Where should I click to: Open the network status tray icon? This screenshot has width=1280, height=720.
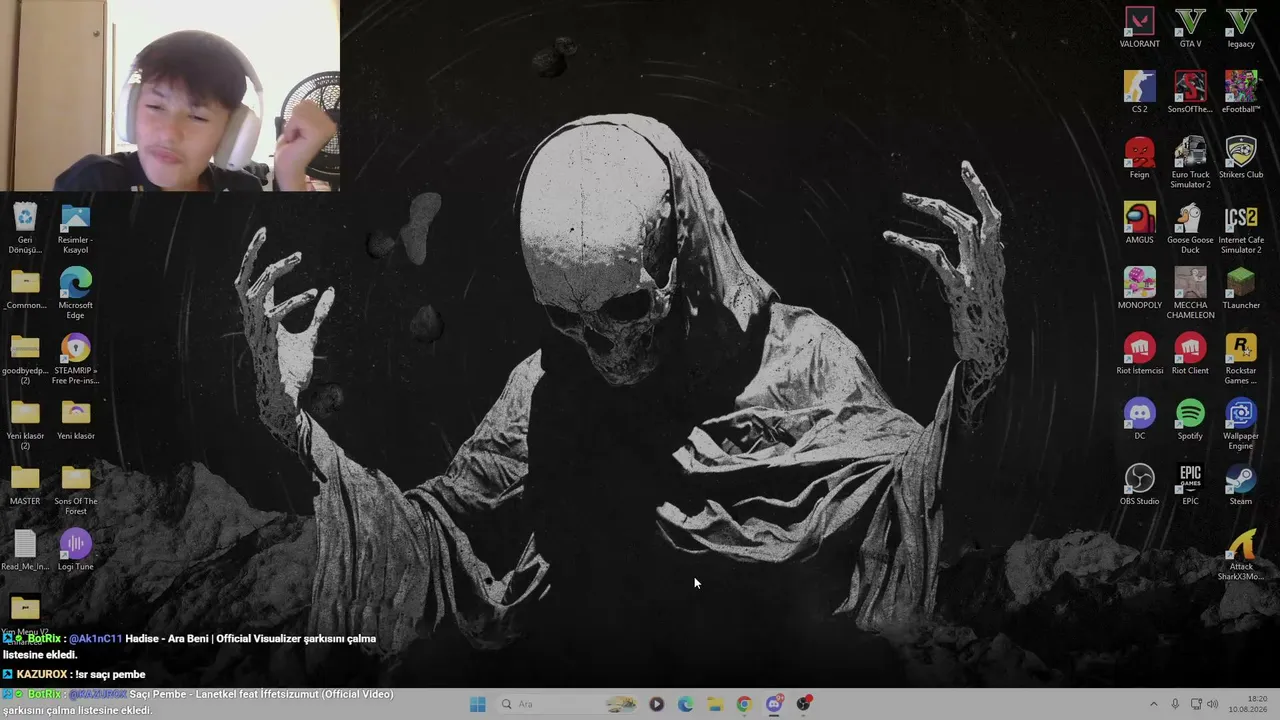[1196, 704]
